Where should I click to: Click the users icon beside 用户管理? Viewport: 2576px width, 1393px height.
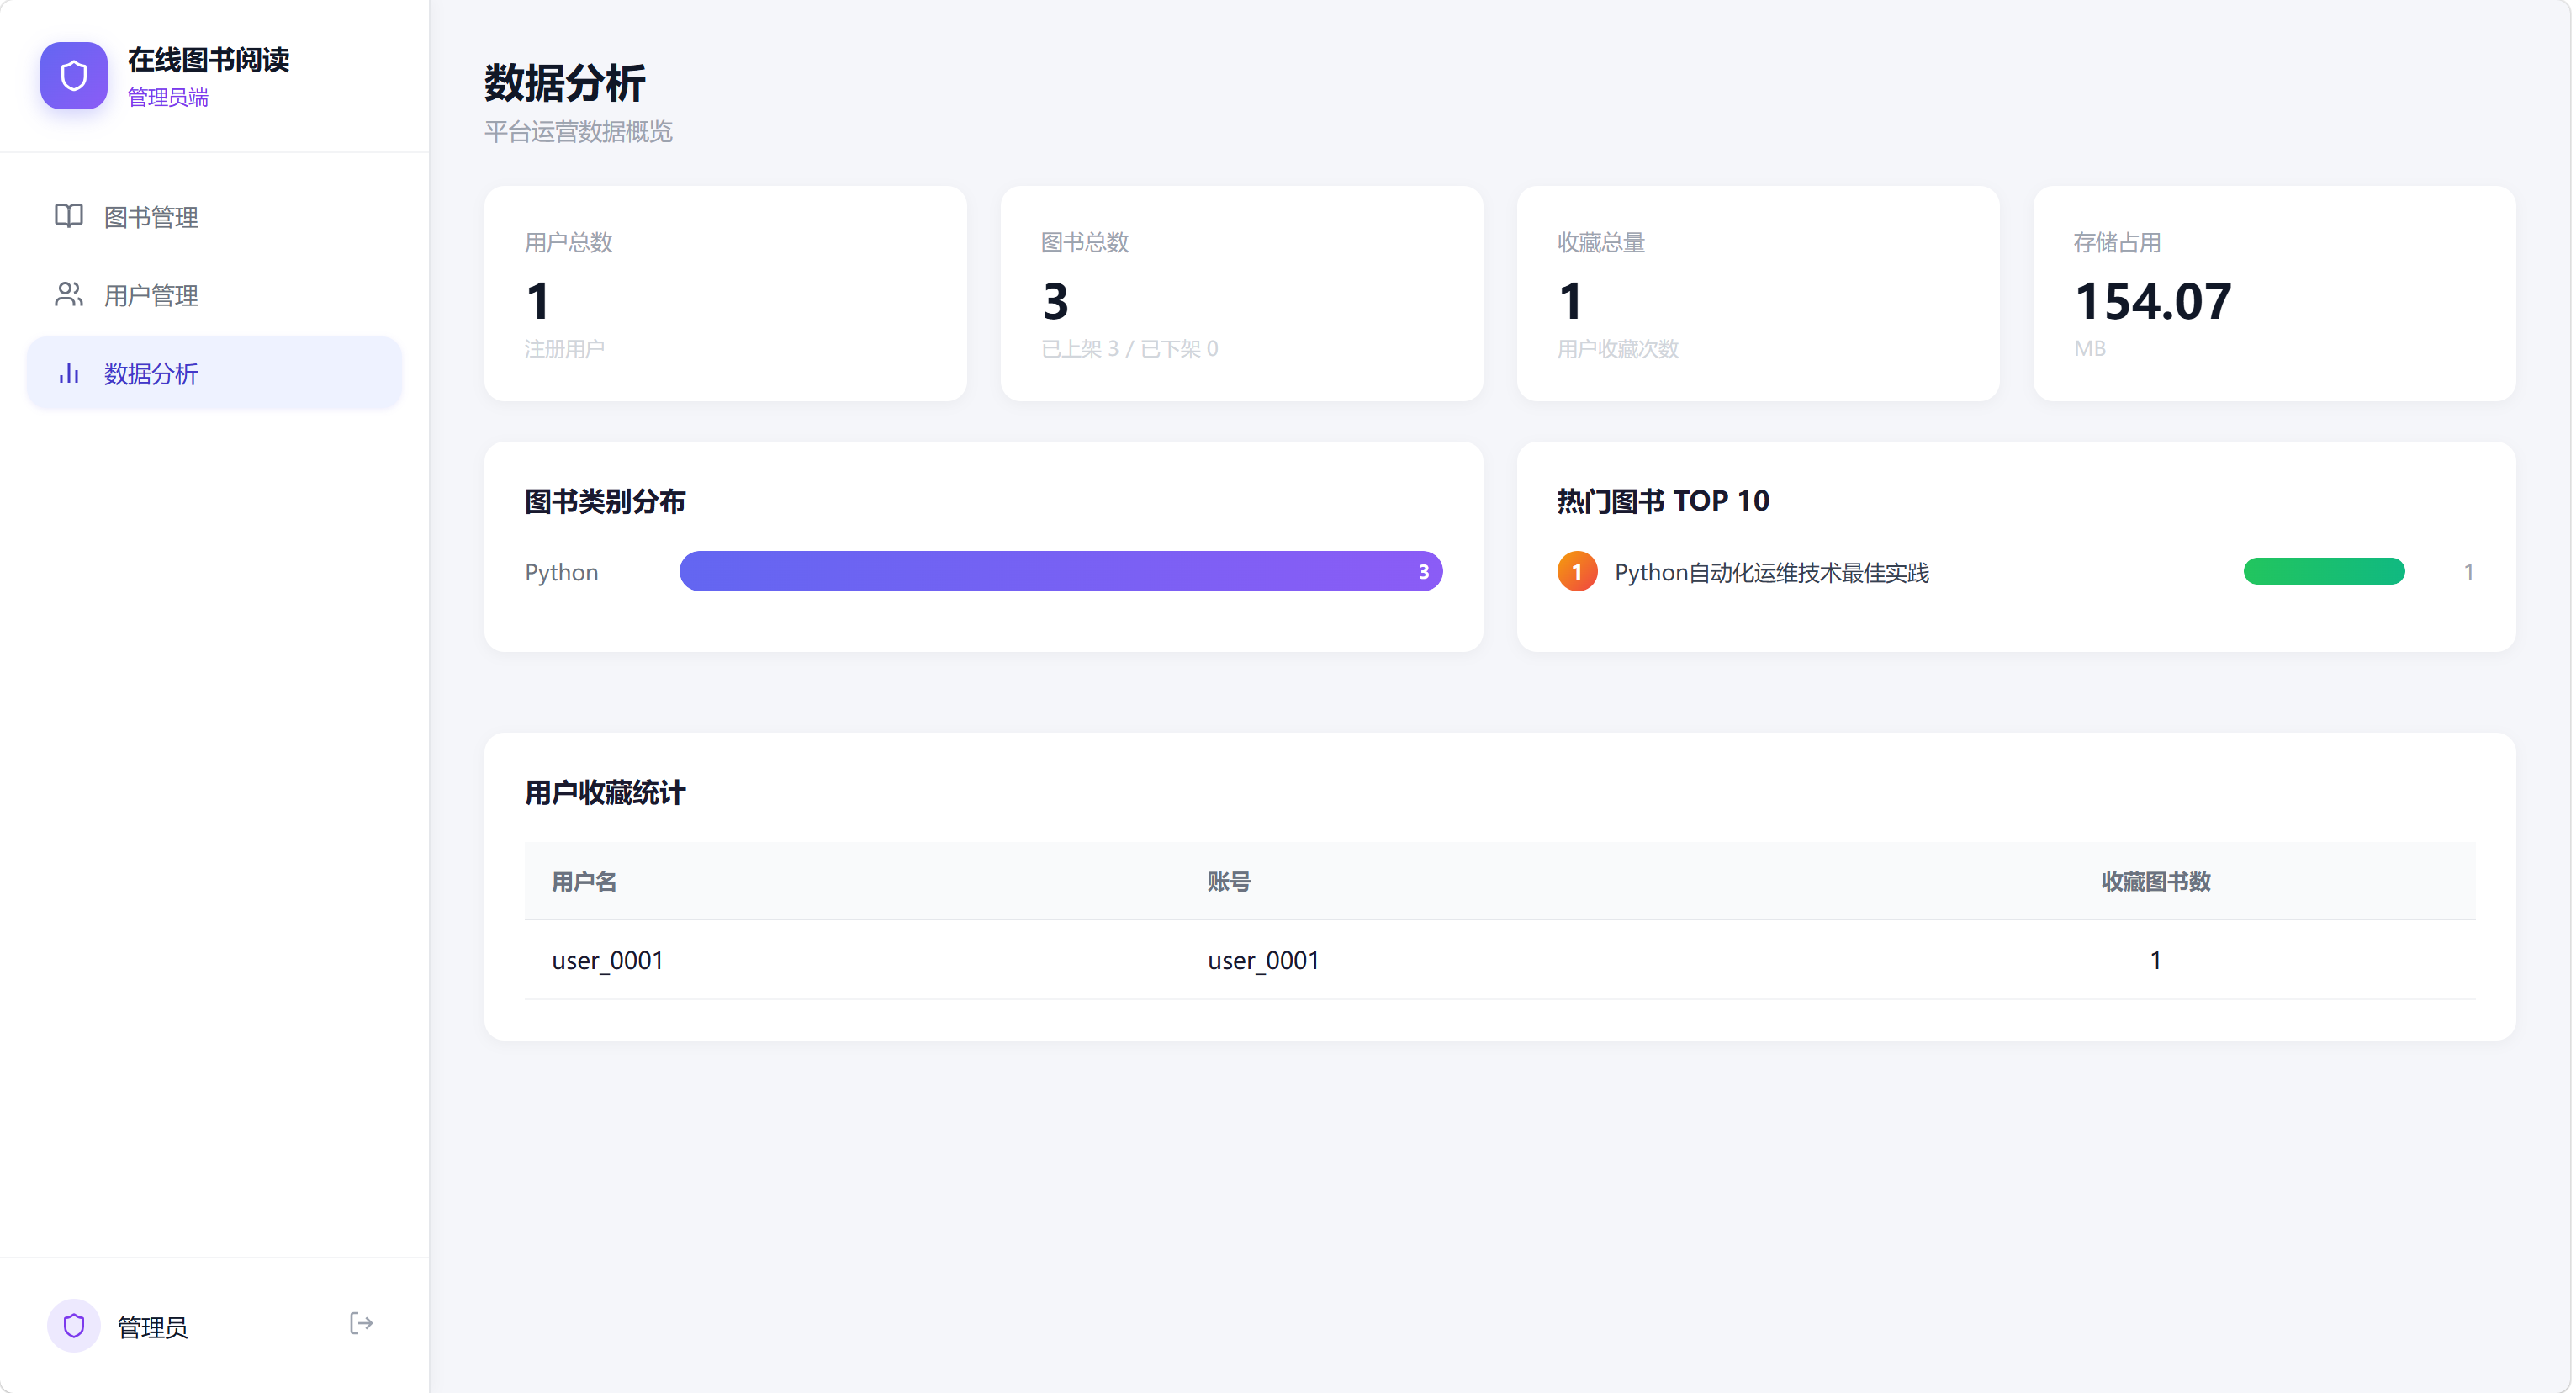tap(69, 294)
